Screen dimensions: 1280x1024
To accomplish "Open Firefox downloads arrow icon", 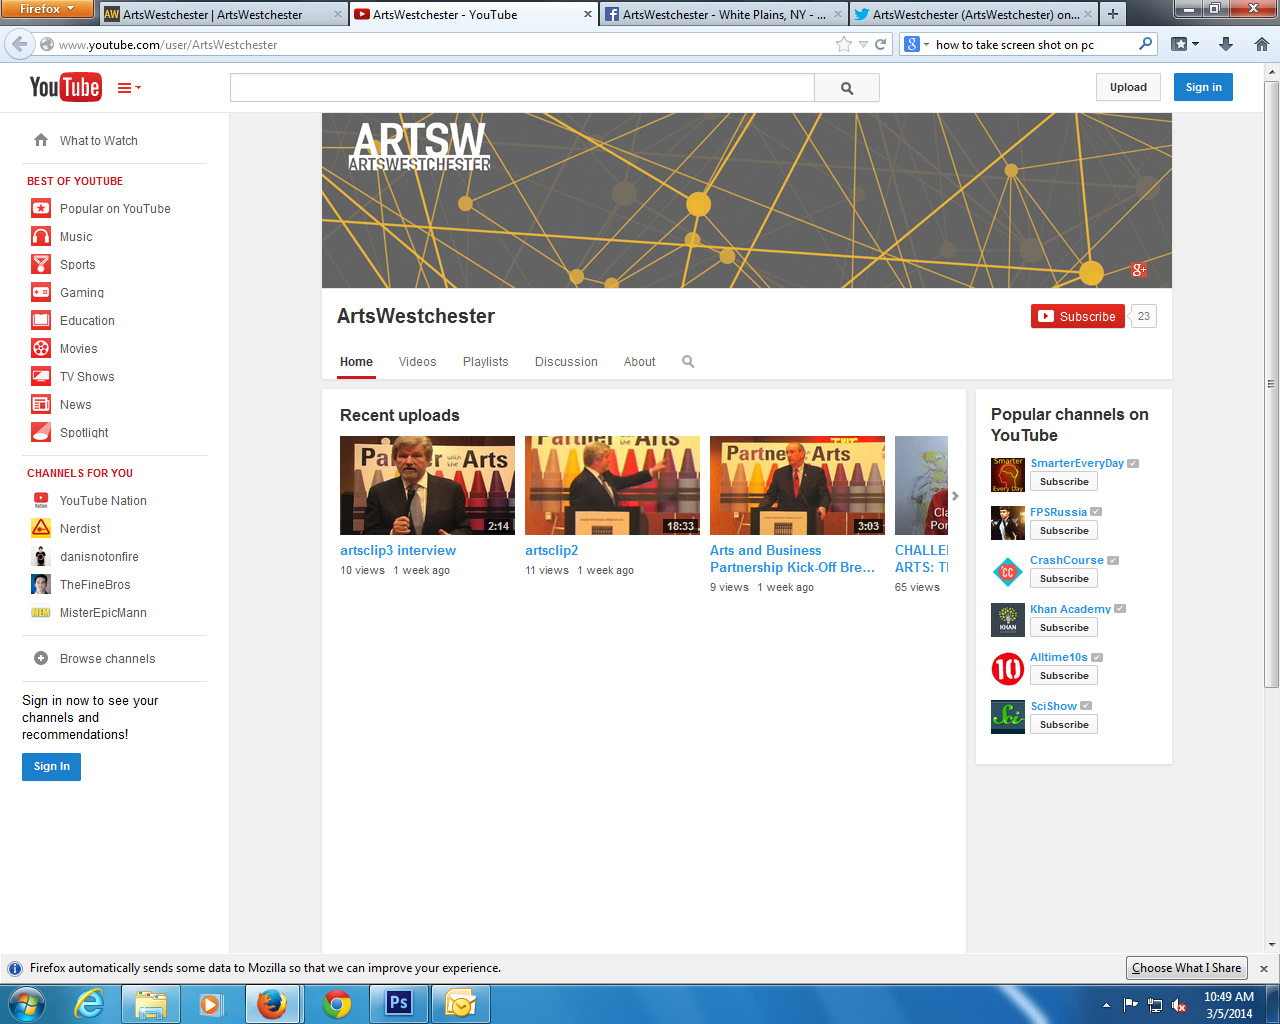I will point(1226,44).
